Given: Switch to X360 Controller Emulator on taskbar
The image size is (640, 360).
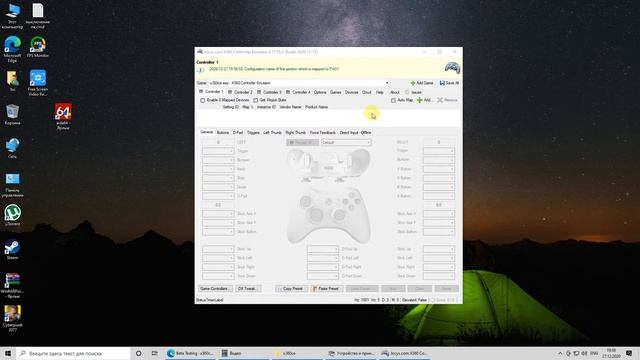Looking at the screenshot, I should click(x=405, y=353).
